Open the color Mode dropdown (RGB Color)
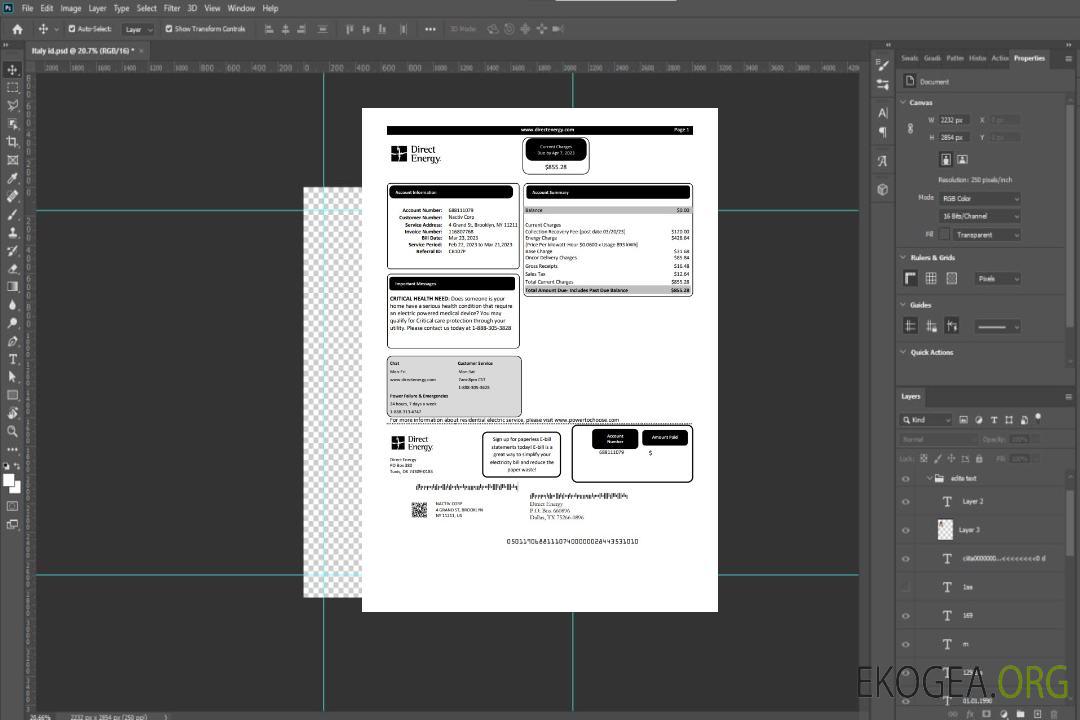The image size is (1080, 720). pyautogui.click(x=979, y=198)
